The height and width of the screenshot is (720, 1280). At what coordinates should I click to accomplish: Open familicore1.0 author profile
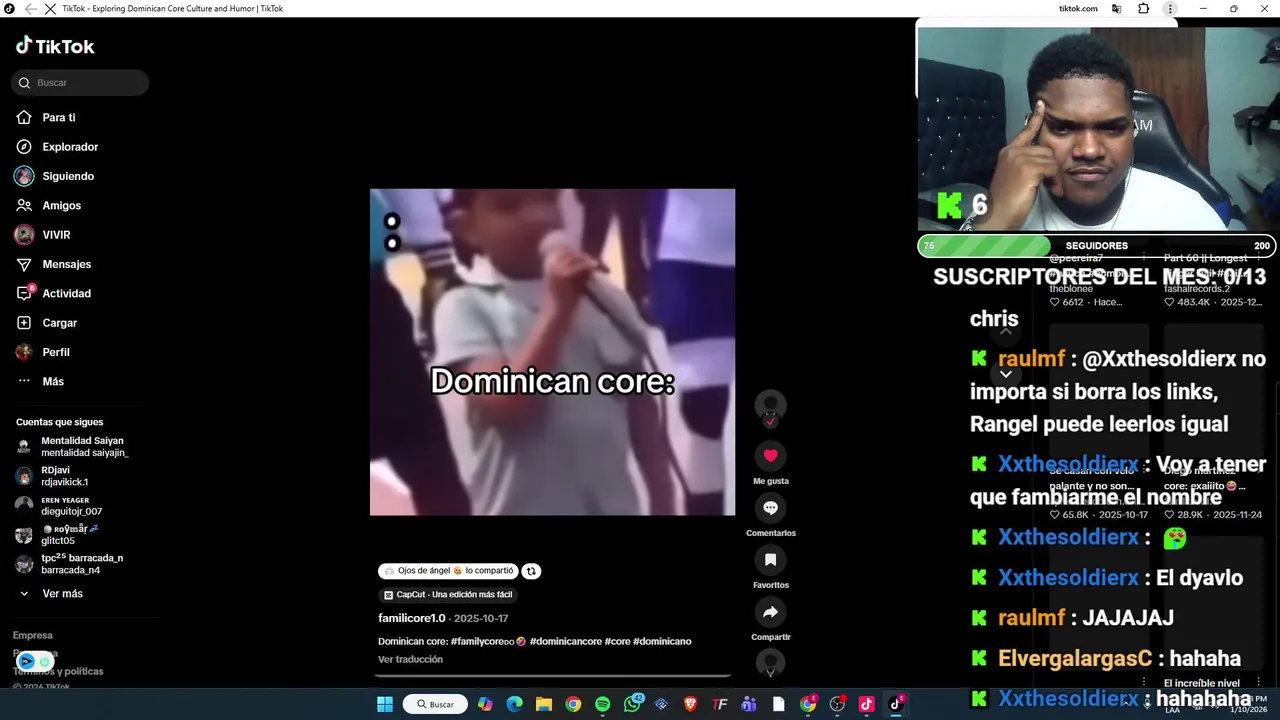[x=412, y=618]
